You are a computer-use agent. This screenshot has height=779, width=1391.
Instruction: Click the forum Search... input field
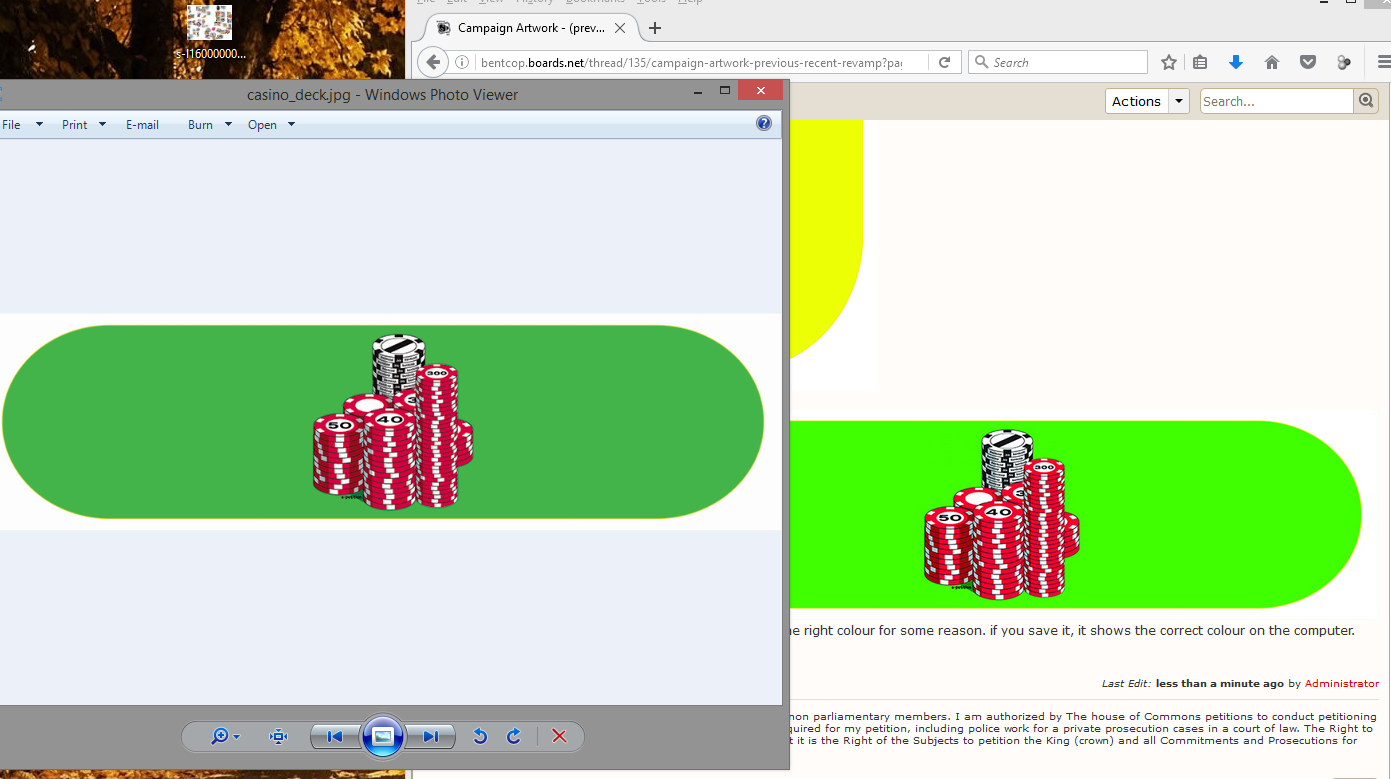(x=1276, y=101)
